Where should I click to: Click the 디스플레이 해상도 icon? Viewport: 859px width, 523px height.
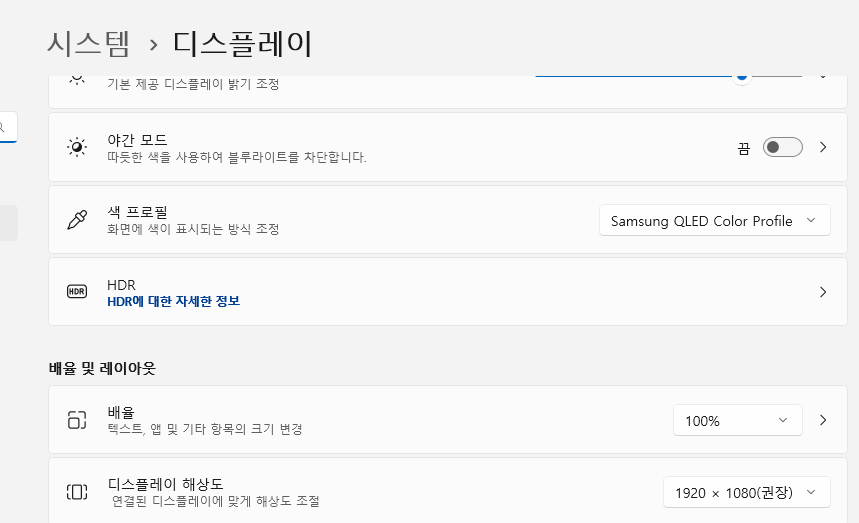click(x=77, y=492)
